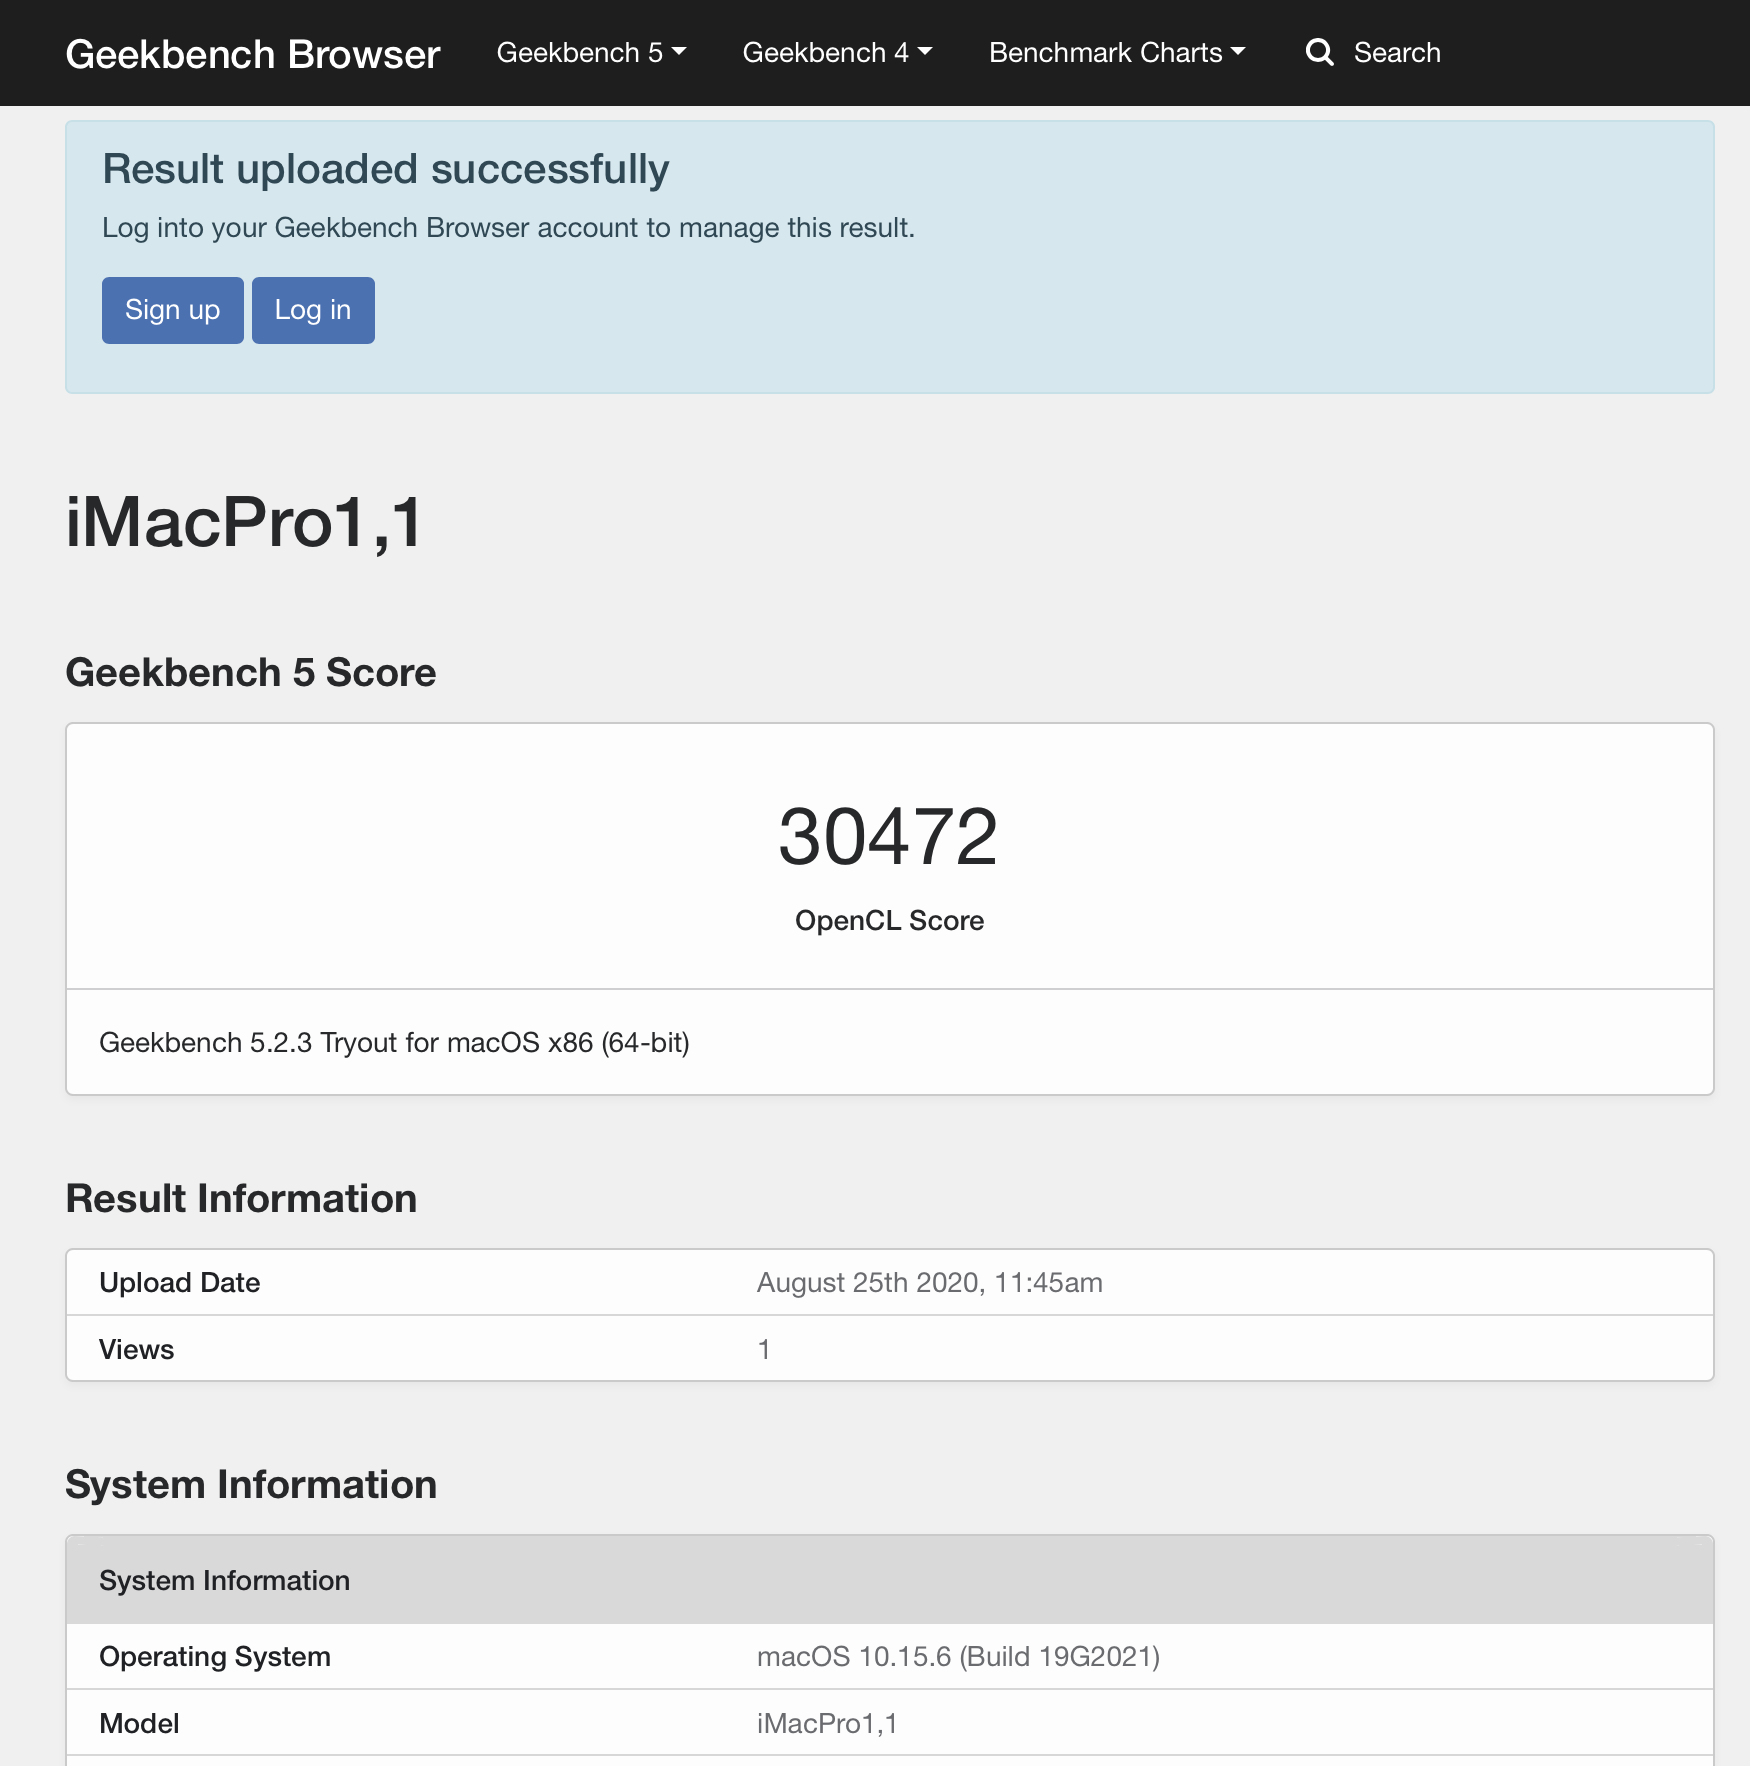Expand the Geekbench 4 dropdown menu

(837, 52)
